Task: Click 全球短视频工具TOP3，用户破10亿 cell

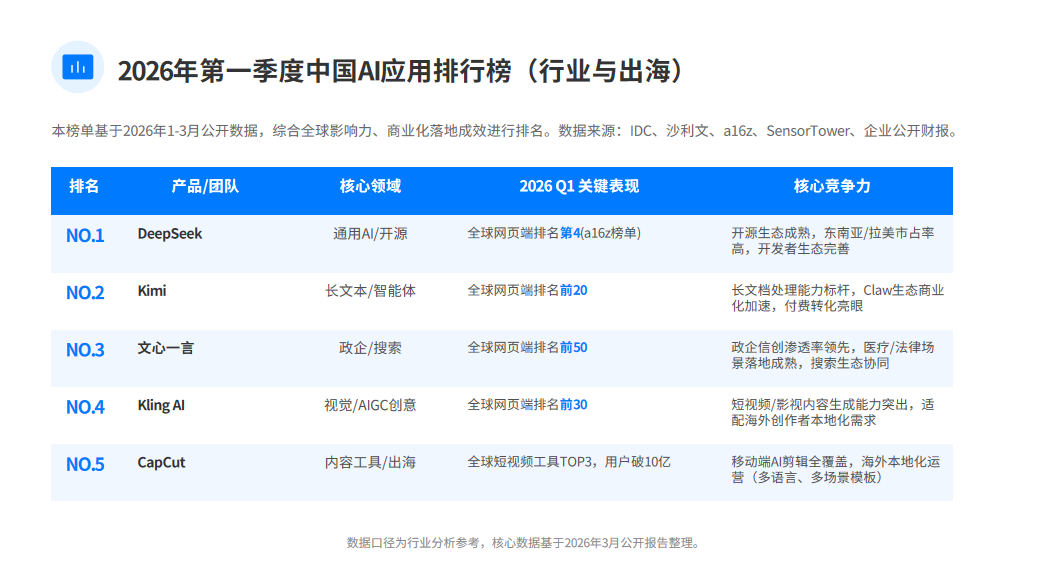Action: tap(569, 462)
